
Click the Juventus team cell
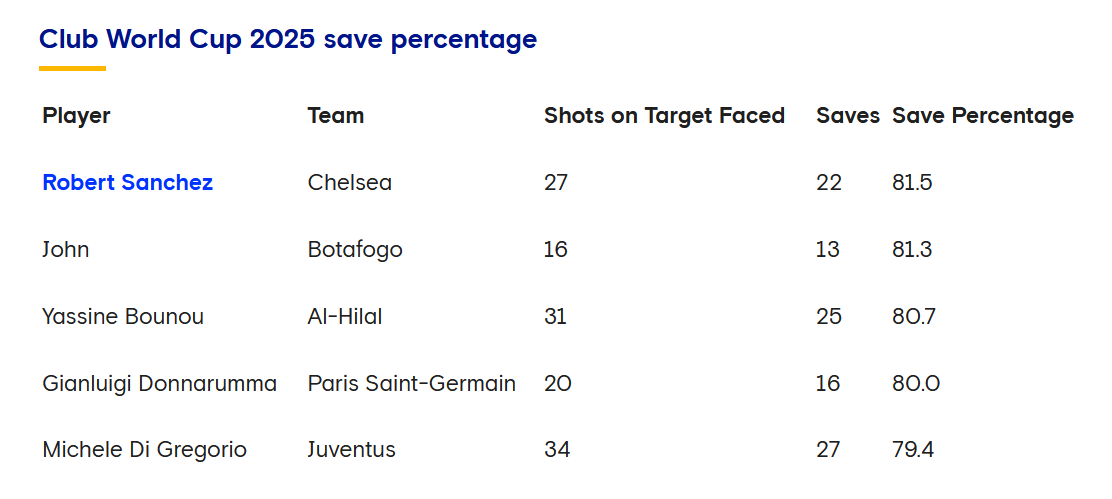(352, 450)
